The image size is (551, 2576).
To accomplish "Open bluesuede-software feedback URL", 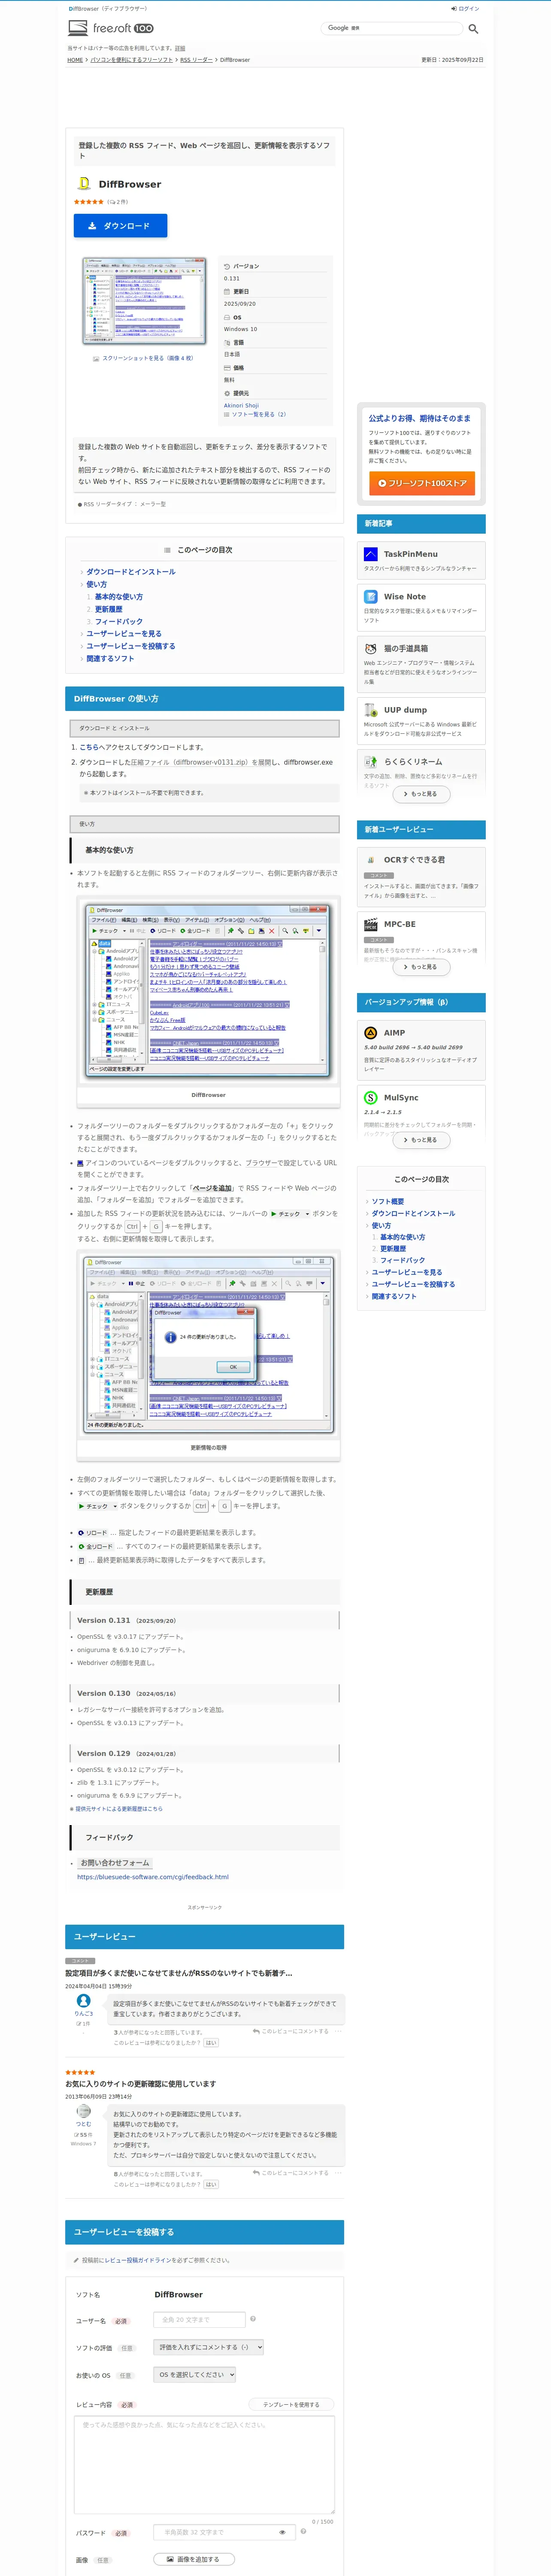I will click(153, 1877).
